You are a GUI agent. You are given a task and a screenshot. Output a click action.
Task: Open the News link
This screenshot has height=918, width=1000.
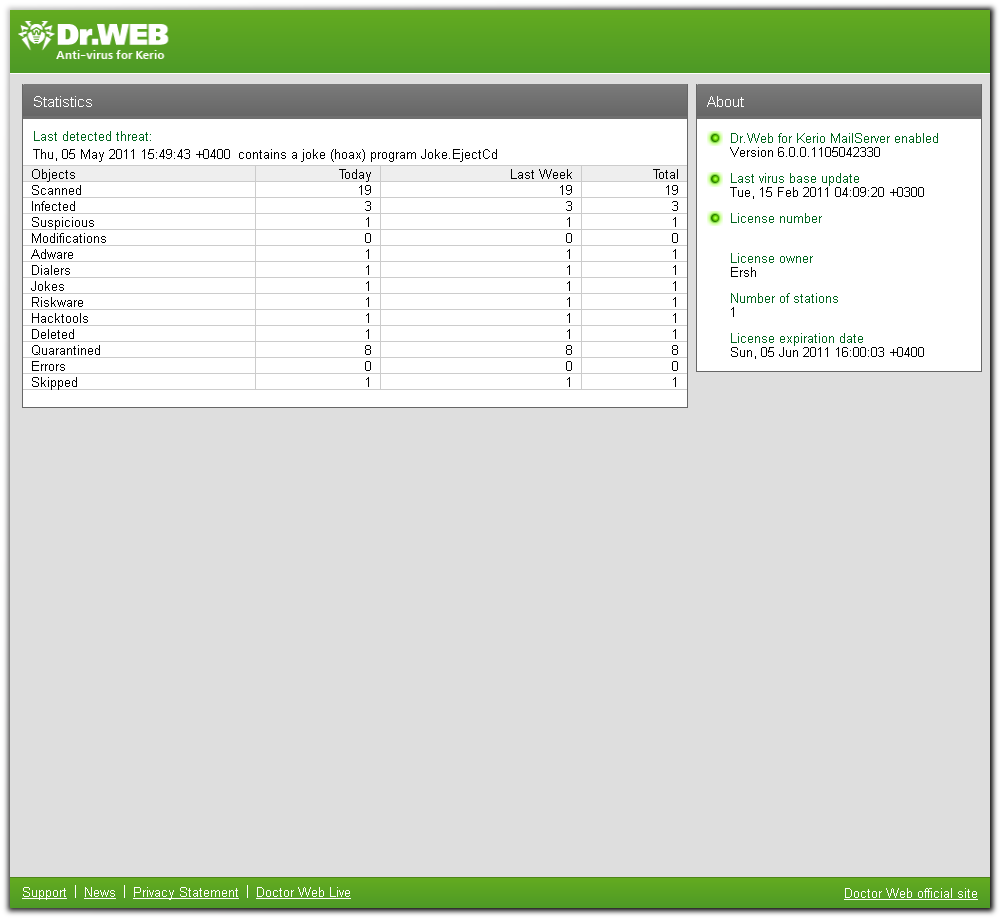[x=99, y=892]
